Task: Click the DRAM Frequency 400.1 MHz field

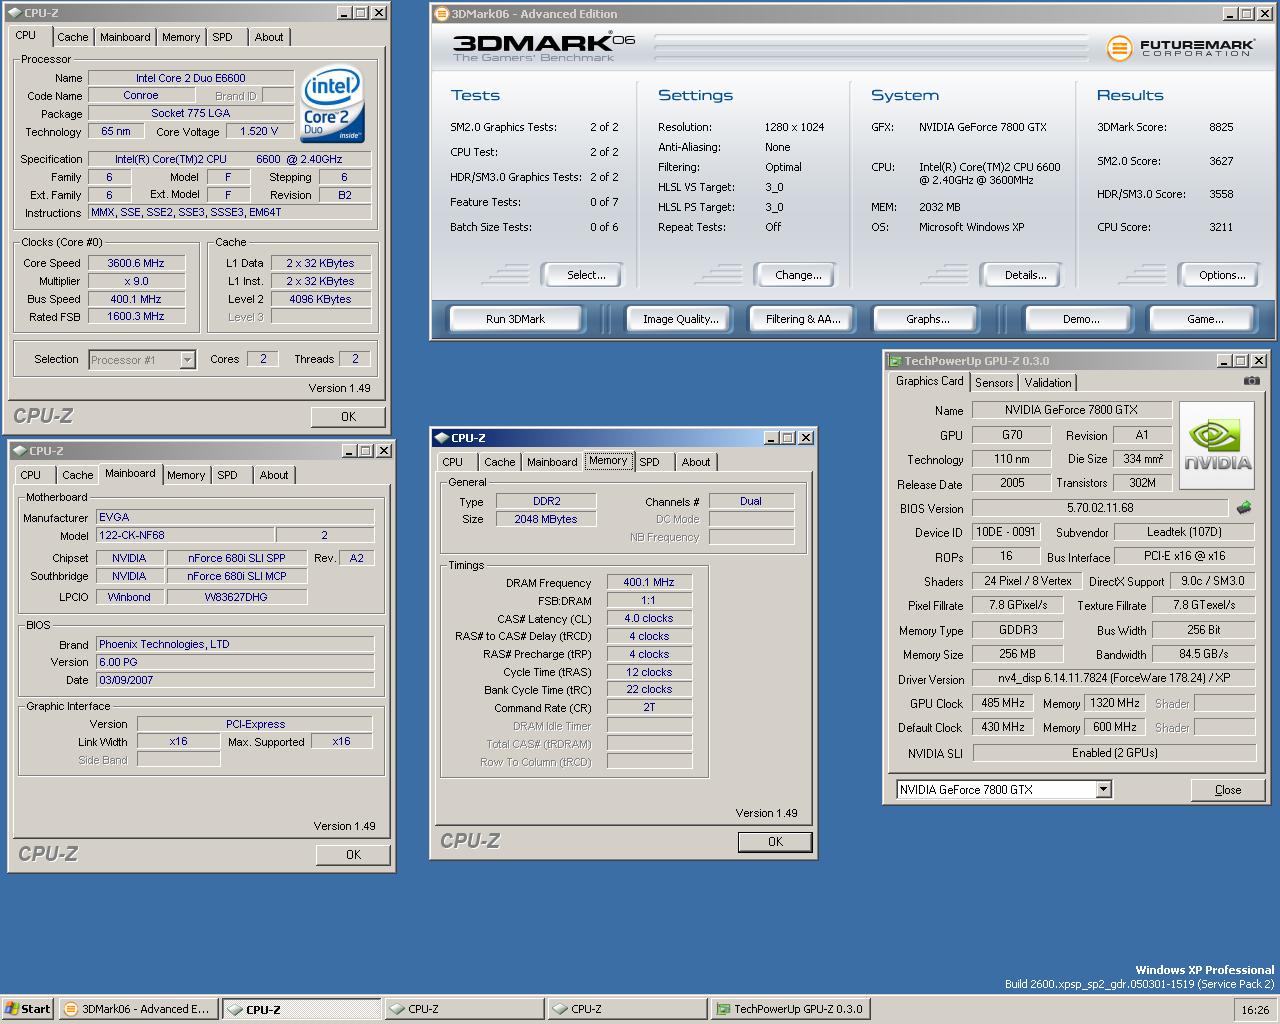Action: (649, 582)
